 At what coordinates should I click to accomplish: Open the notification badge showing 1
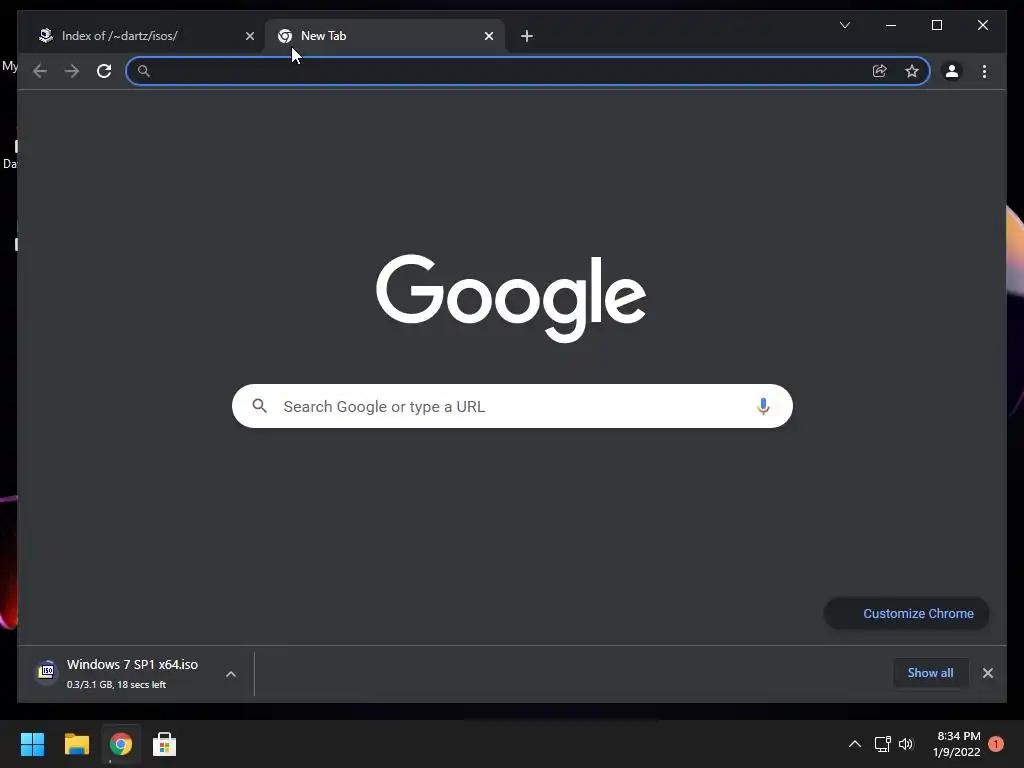(x=996, y=744)
